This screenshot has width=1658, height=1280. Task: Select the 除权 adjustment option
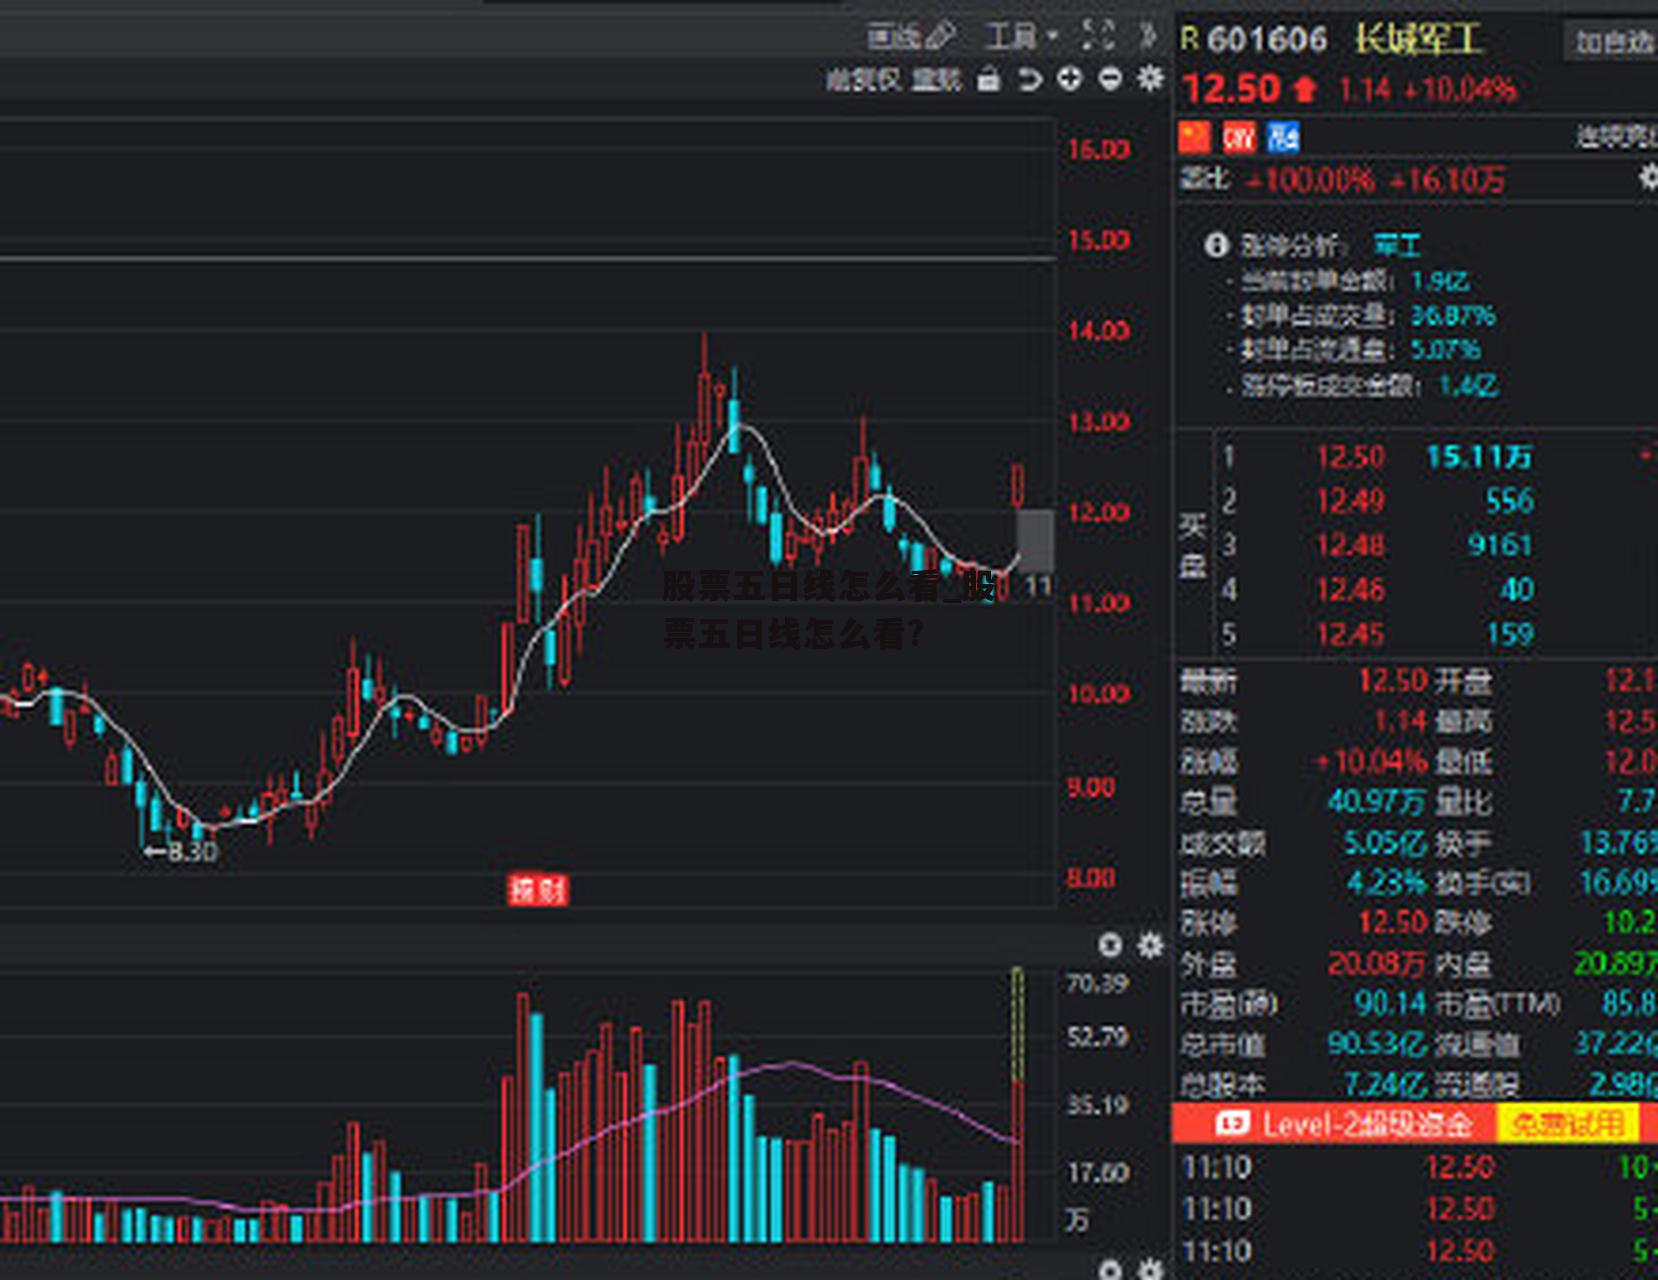point(863,79)
